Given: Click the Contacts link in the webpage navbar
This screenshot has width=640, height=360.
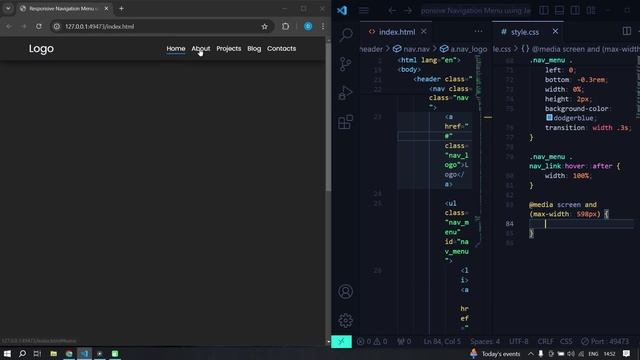Looking at the screenshot, I should point(281,49).
